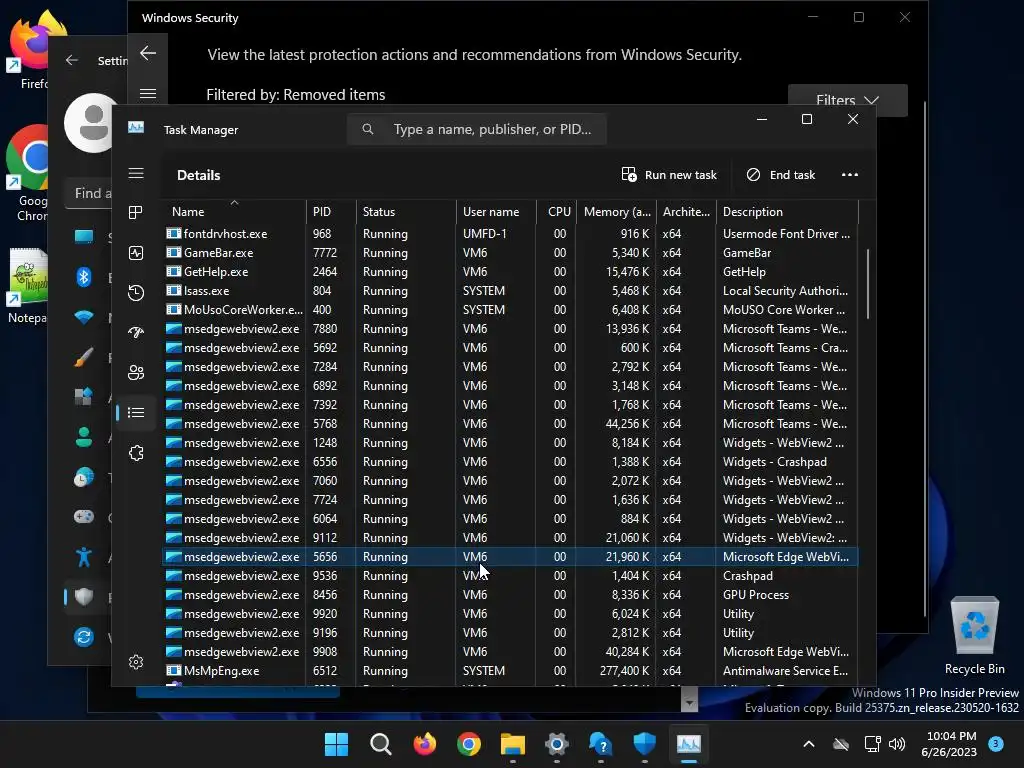This screenshot has height=768, width=1024.
Task: Open Get Help app from taskbar
Action: pyautogui.click(x=601, y=744)
